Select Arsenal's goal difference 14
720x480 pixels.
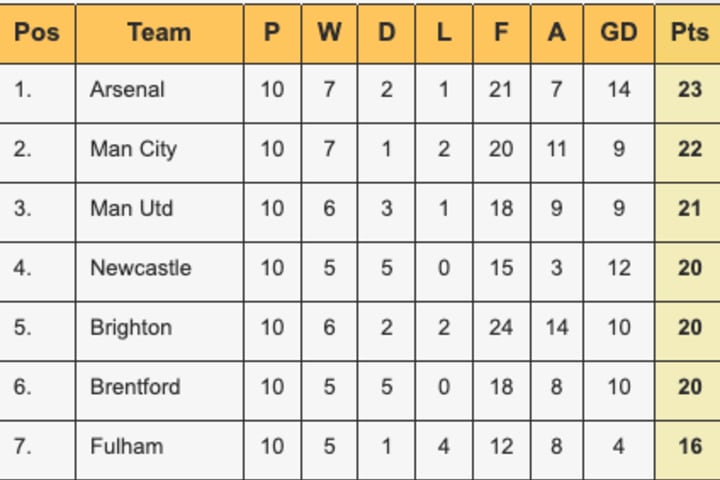coord(618,90)
